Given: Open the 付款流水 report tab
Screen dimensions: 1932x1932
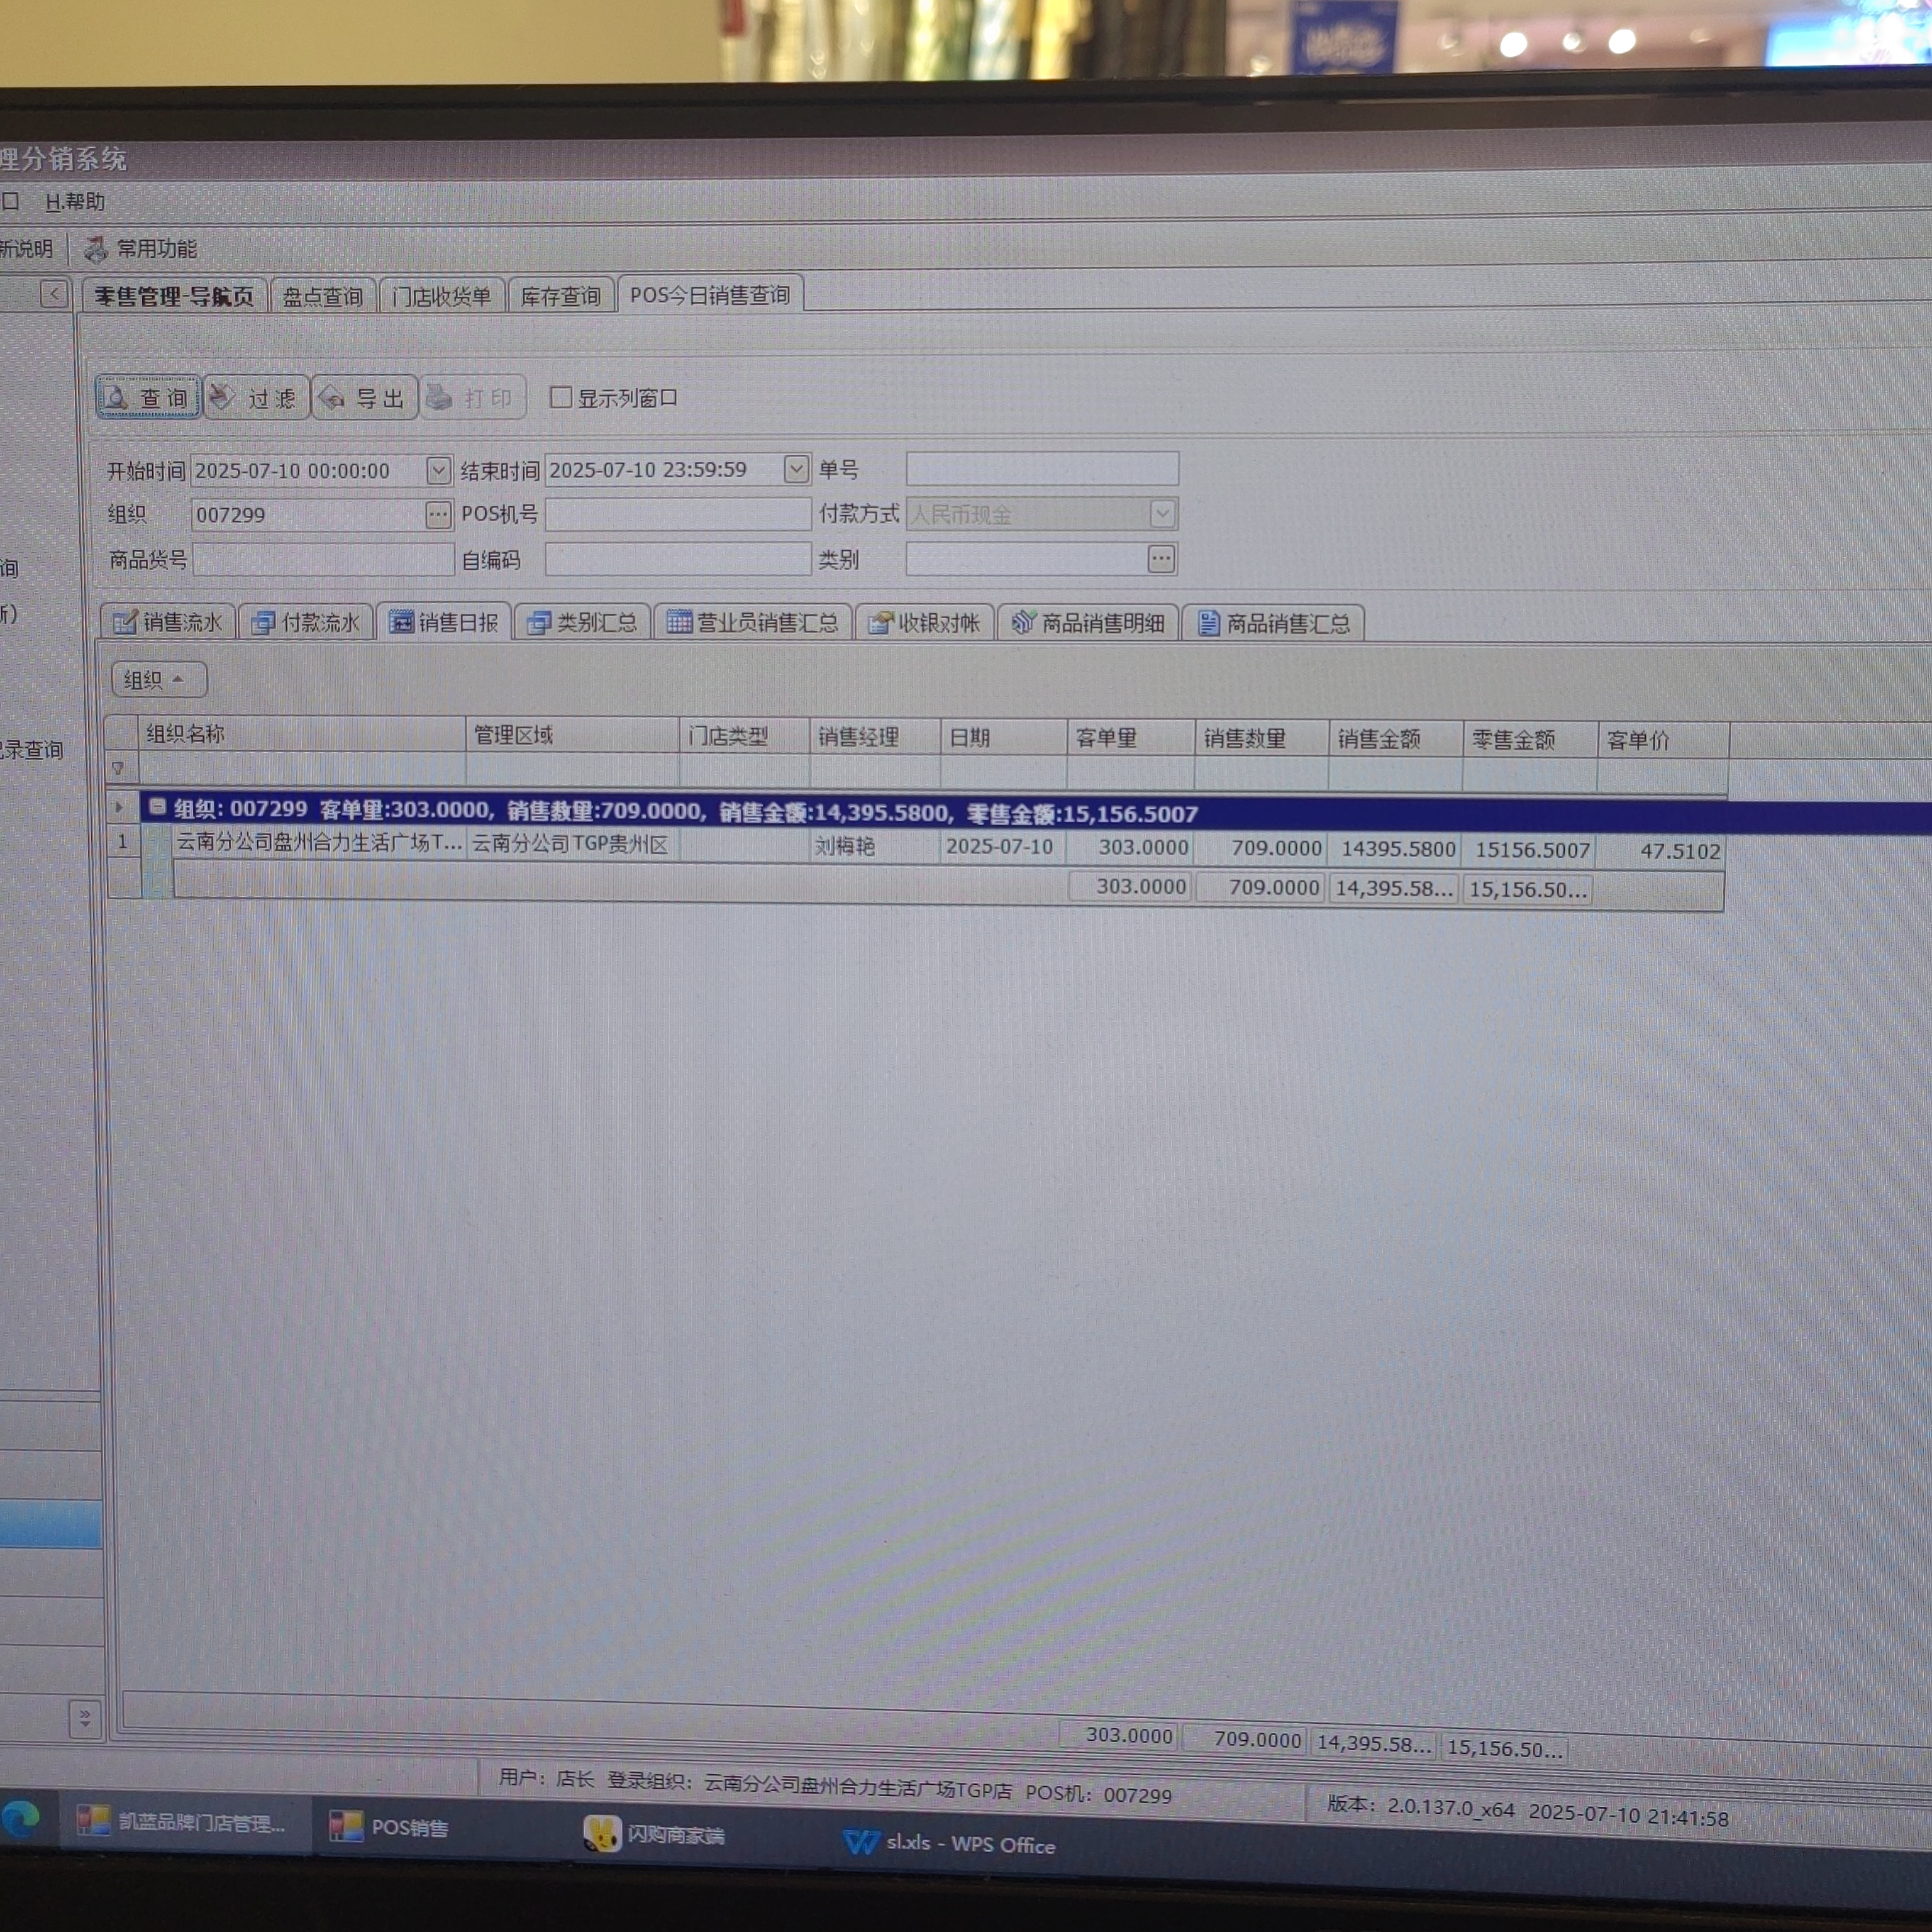Looking at the screenshot, I should [306, 622].
